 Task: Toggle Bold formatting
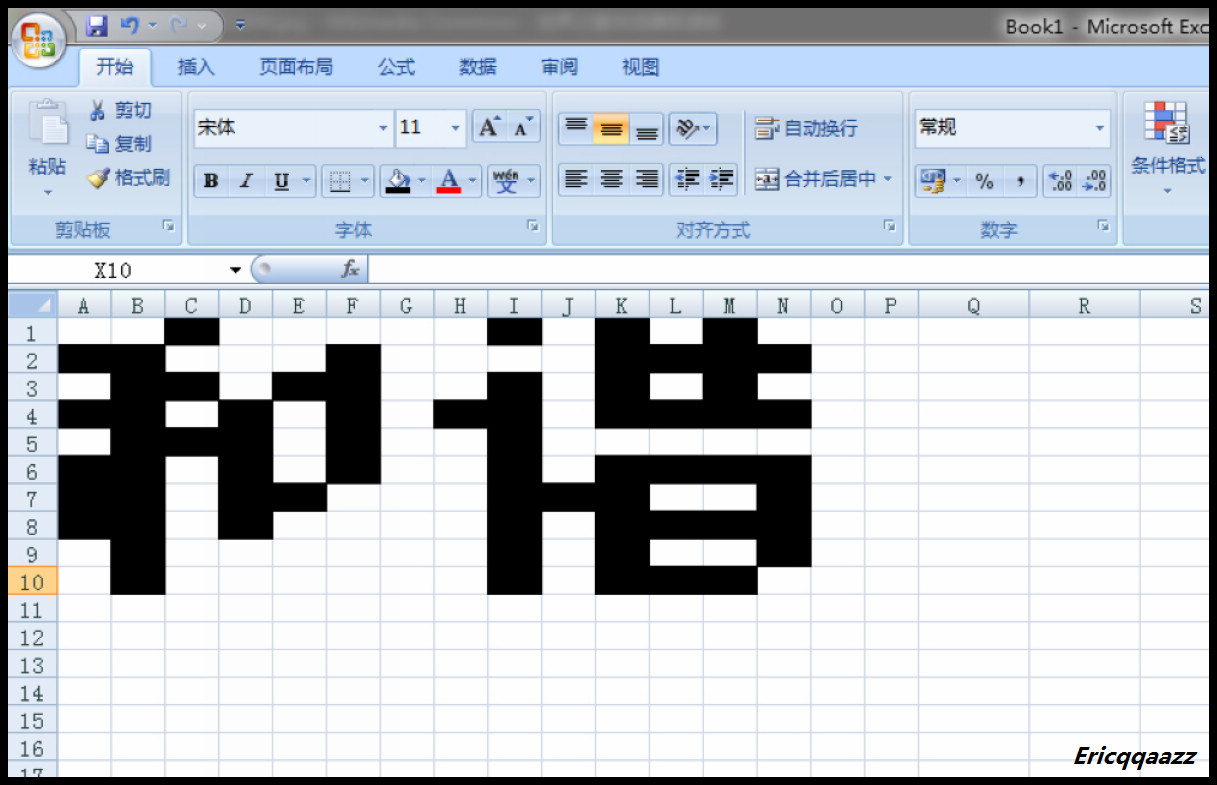pos(211,181)
